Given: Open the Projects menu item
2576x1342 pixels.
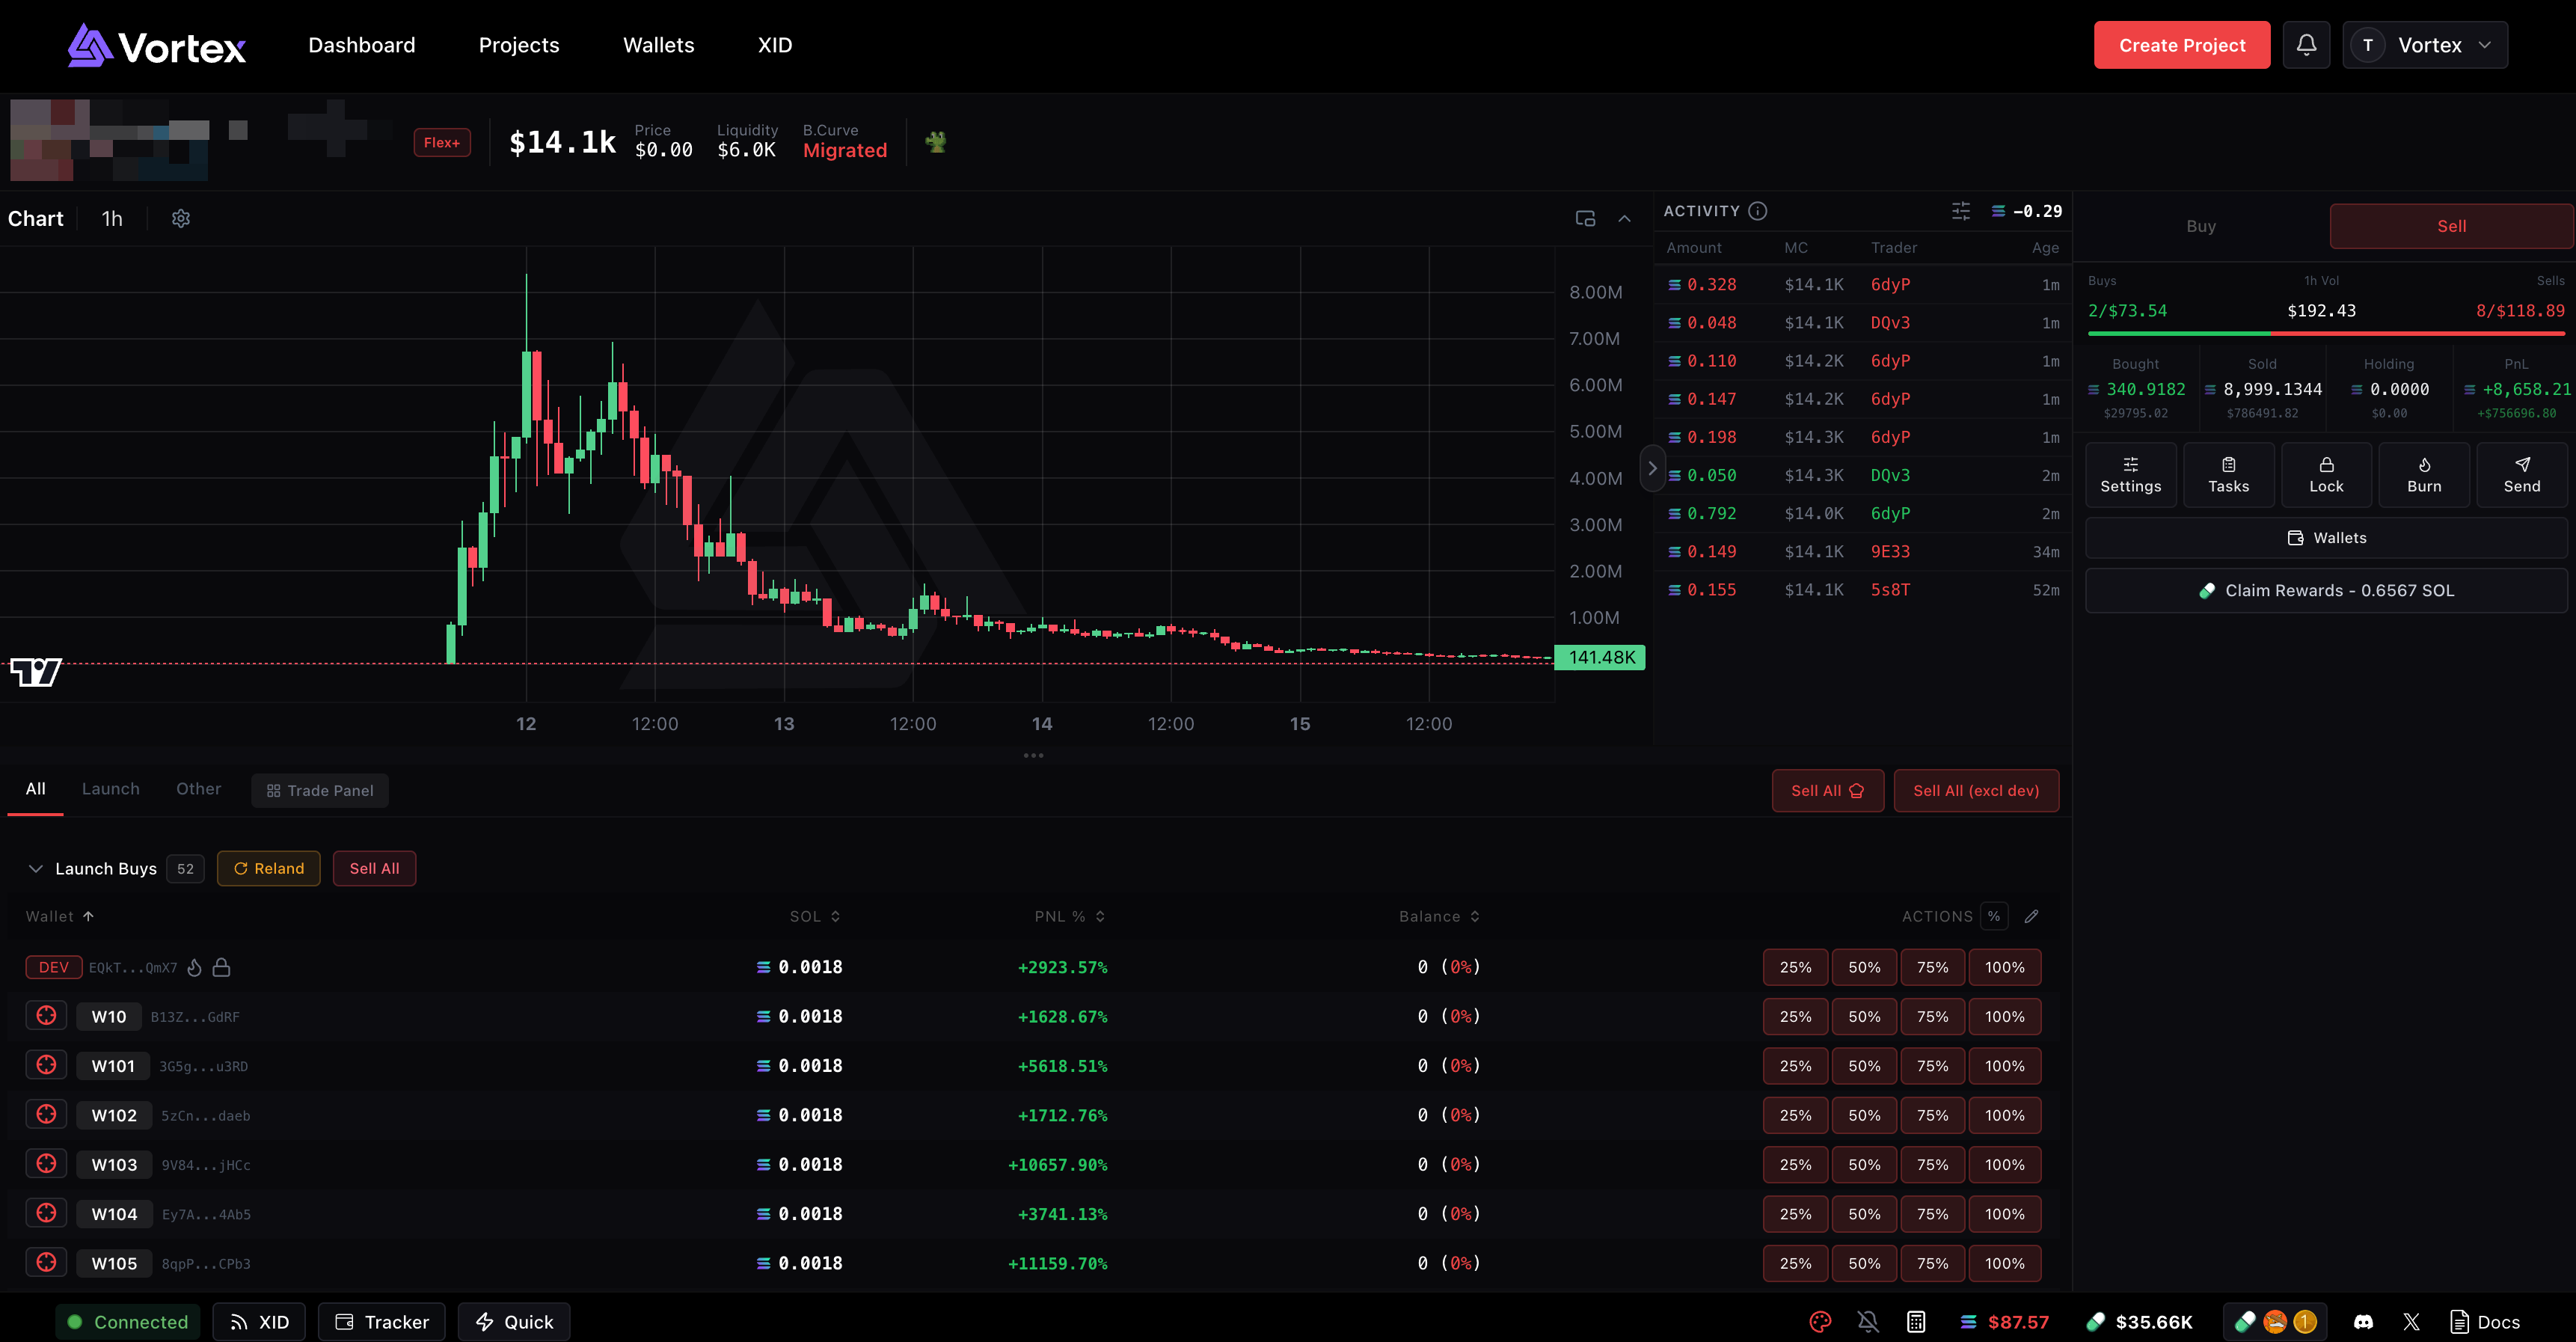Looking at the screenshot, I should [x=518, y=45].
